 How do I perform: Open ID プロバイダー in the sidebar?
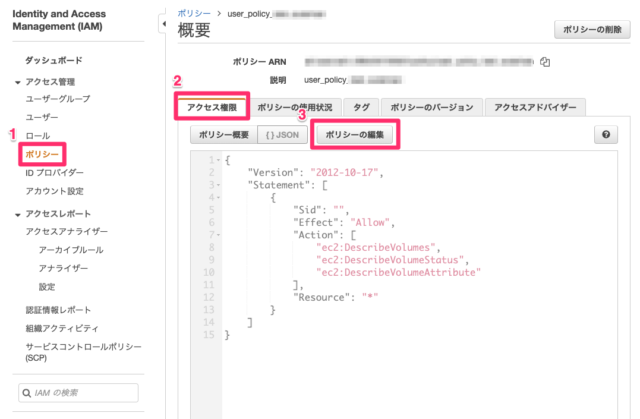coord(54,173)
